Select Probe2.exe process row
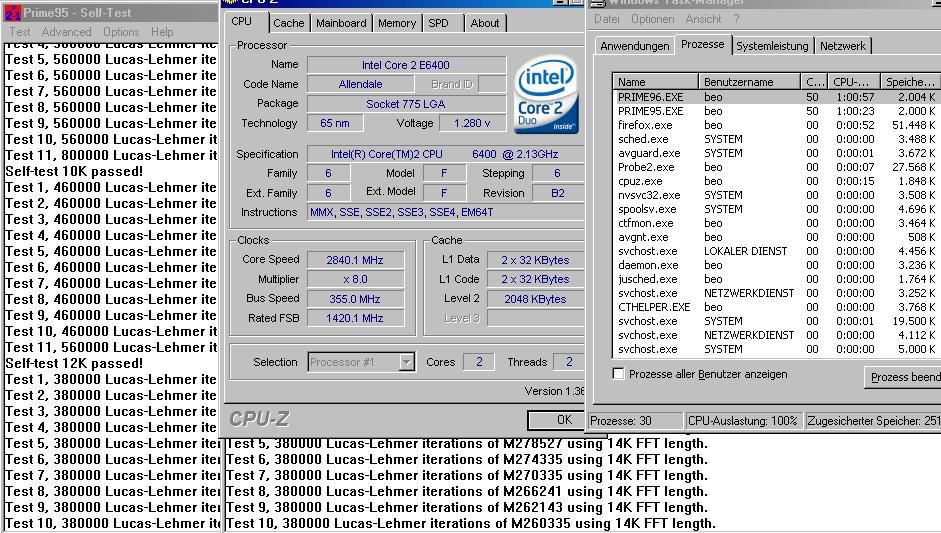Viewport: 941px width, 533px height. pyautogui.click(x=777, y=167)
